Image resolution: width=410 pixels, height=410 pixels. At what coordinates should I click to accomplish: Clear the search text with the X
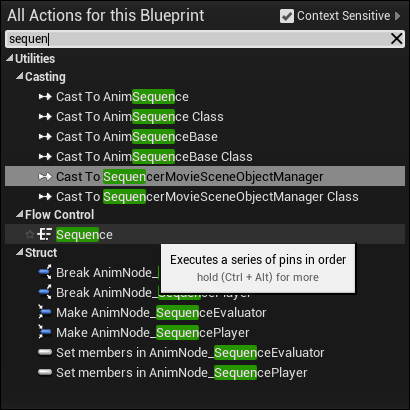[x=396, y=39]
